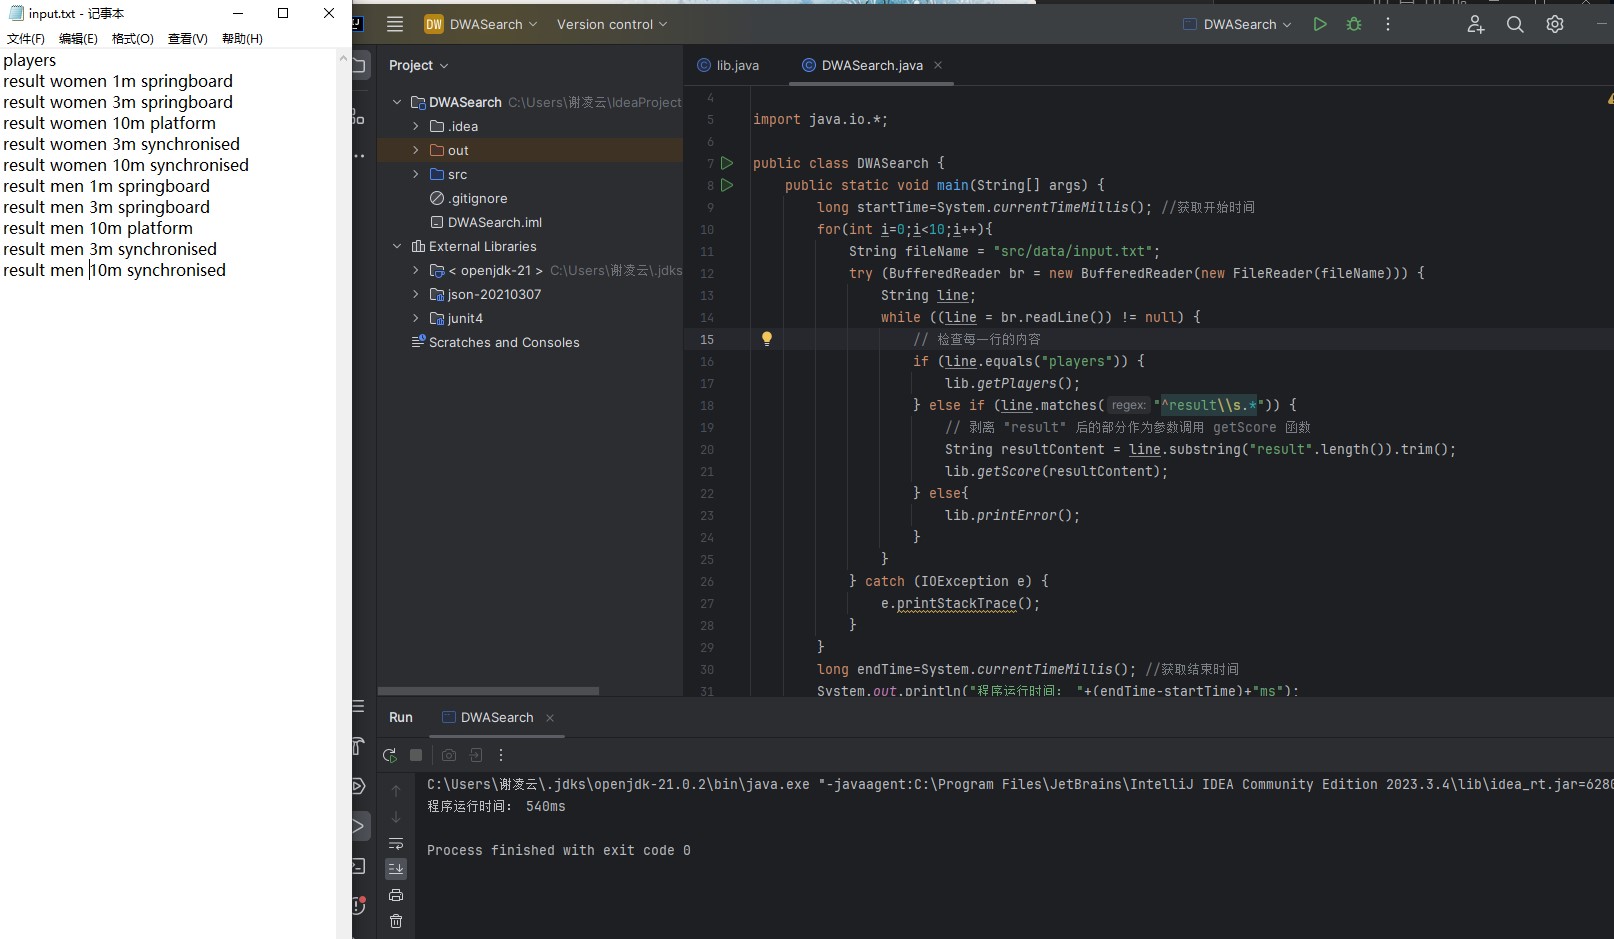Viewport: 1614px width, 939px height.
Task: Toggle soft-wrap in console
Action: [x=396, y=843]
